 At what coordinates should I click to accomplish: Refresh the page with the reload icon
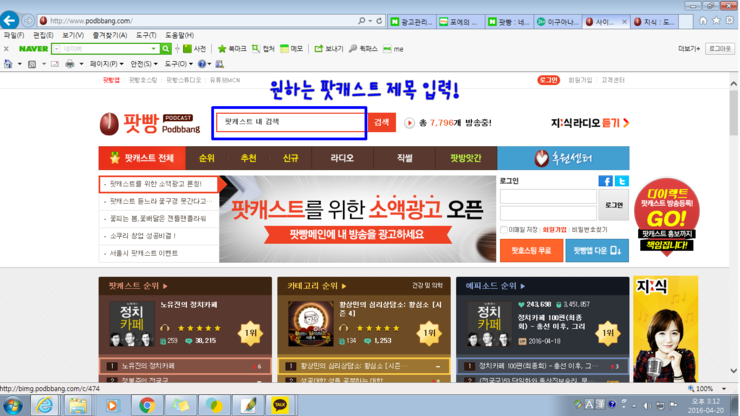click(379, 21)
